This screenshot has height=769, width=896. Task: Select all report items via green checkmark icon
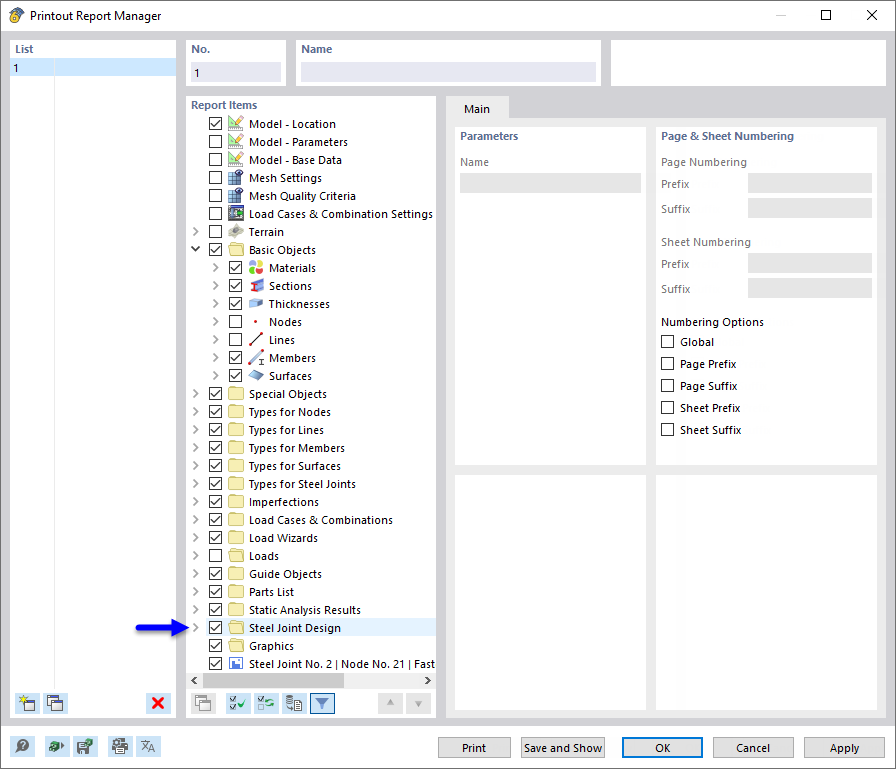(x=237, y=703)
